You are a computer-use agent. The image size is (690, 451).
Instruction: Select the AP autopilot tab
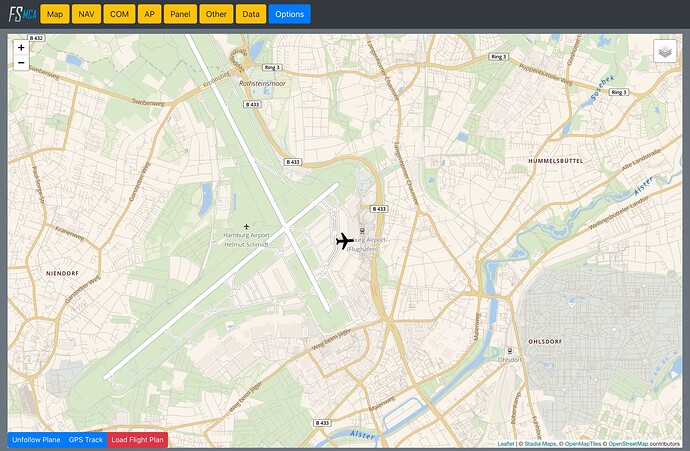pos(150,14)
